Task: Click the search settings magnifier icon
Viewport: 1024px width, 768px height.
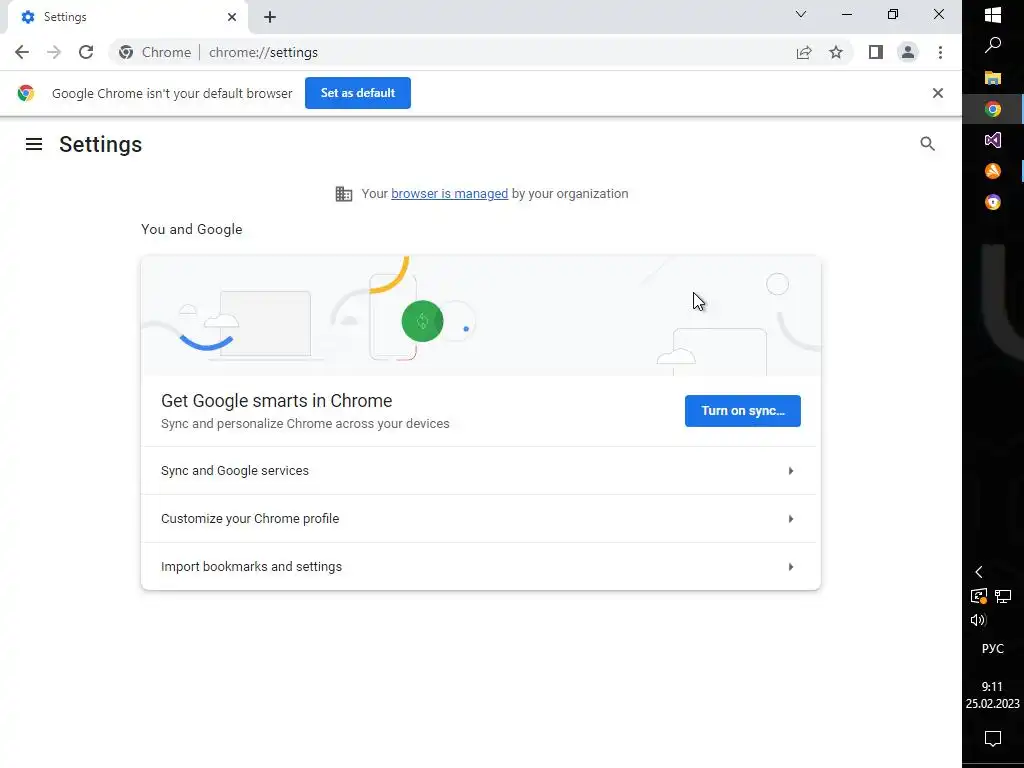Action: [x=927, y=144]
